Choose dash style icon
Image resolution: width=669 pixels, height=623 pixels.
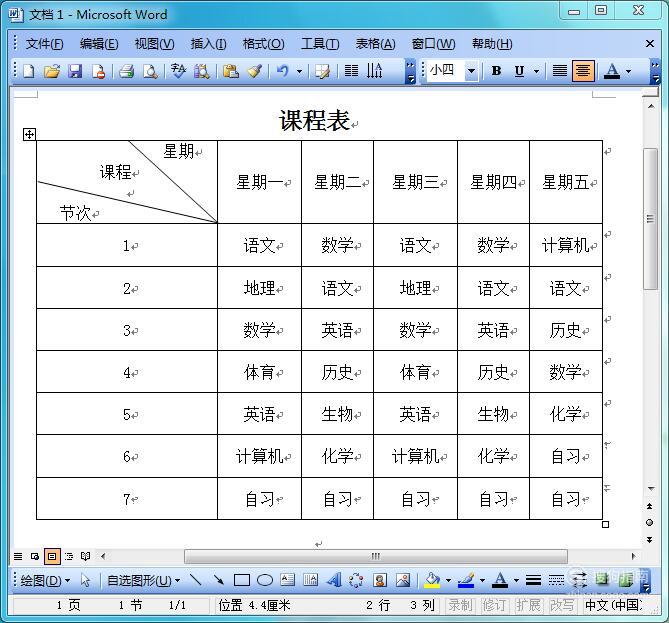tap(556, 580)
